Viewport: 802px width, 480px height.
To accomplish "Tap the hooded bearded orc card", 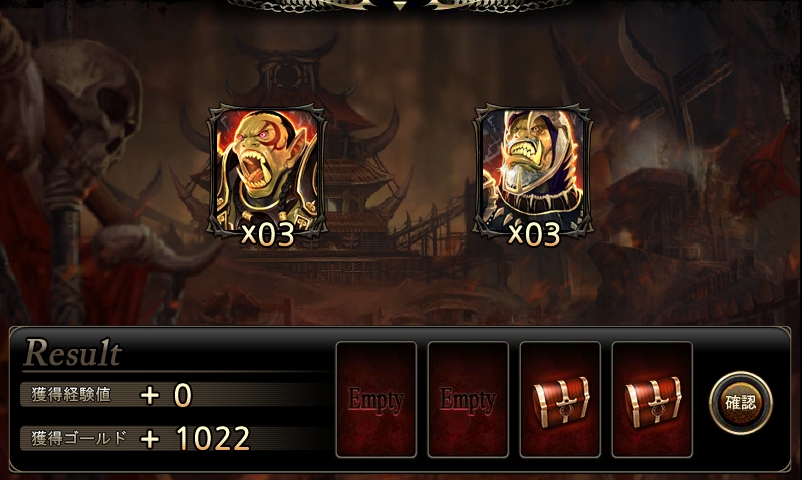I will point(533,171).
